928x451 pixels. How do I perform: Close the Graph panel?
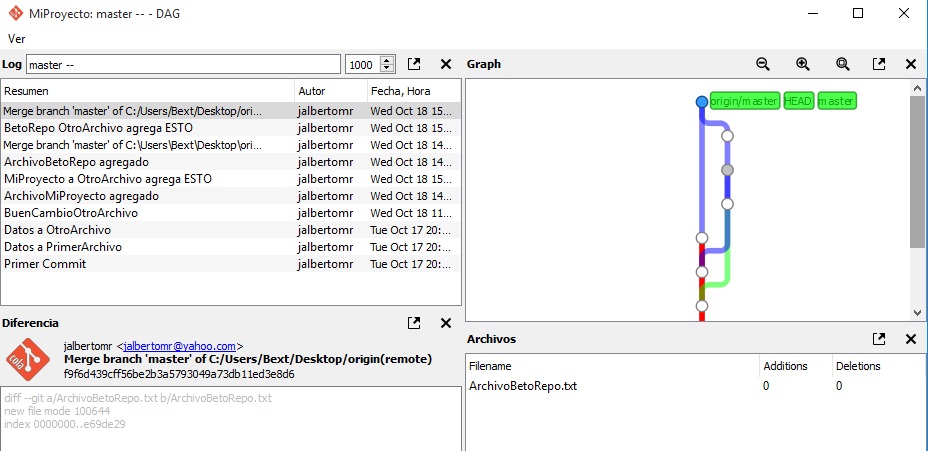point(911,64)
